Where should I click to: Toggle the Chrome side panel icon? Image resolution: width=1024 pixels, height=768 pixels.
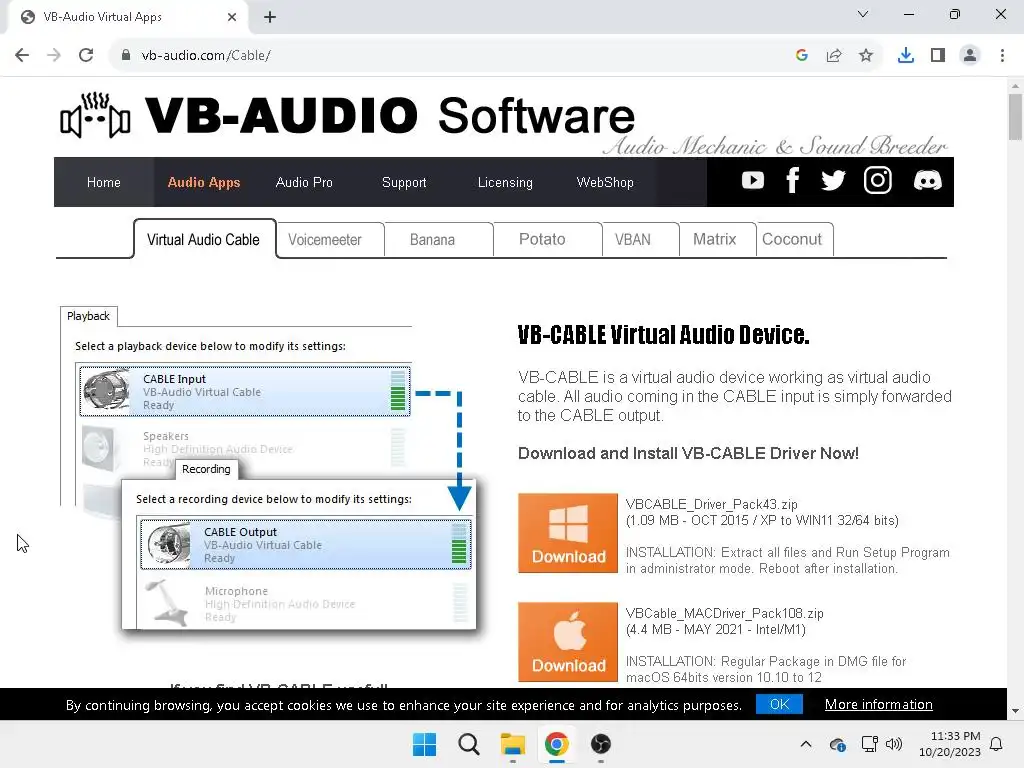[938, 55]
